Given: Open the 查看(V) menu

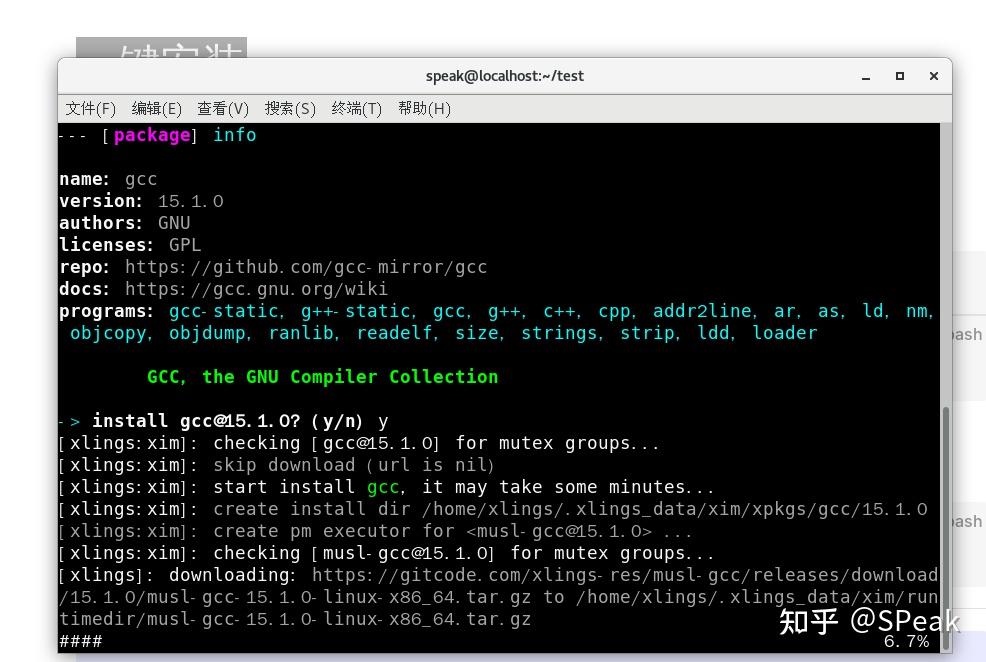Looking at the screenshot, I should click(222, 108).
